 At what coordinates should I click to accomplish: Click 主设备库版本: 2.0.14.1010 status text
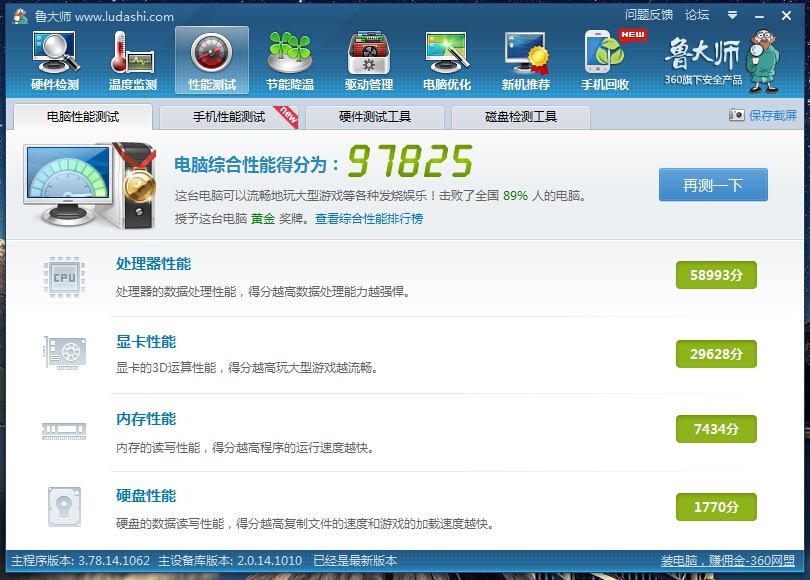230,560
